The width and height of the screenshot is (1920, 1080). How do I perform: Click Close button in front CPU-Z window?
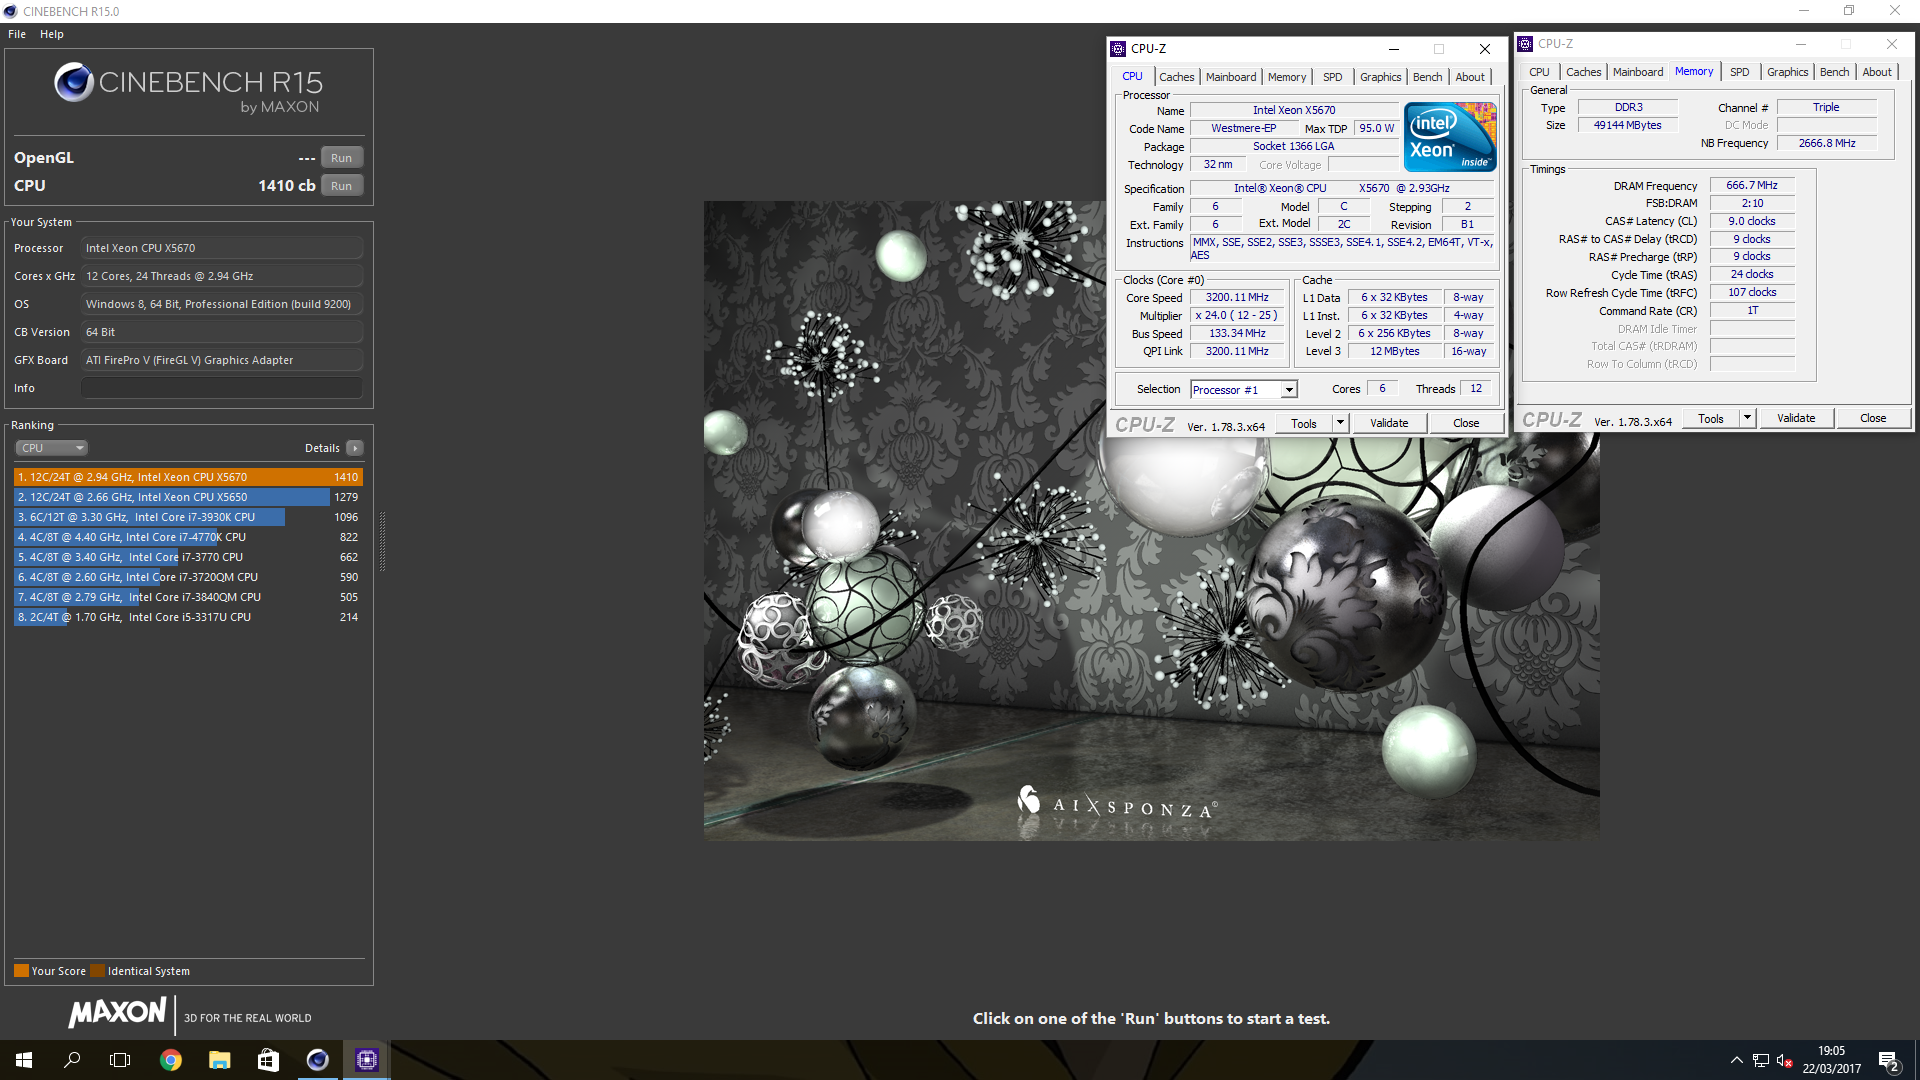(x=1466, y=424)
